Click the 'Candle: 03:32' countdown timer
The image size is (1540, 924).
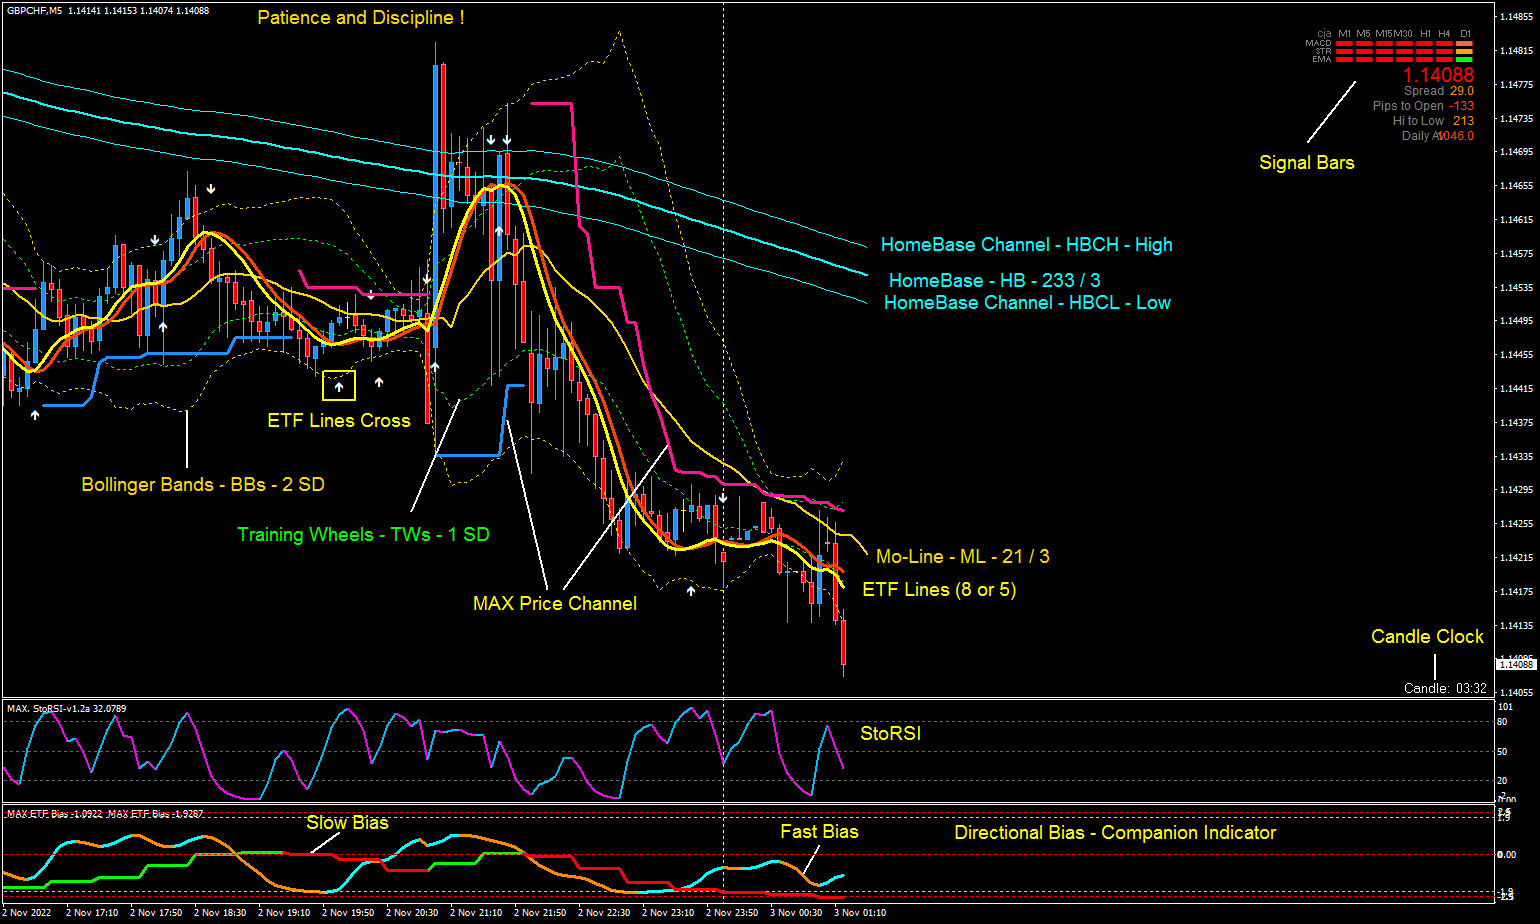pos(1445,689)
